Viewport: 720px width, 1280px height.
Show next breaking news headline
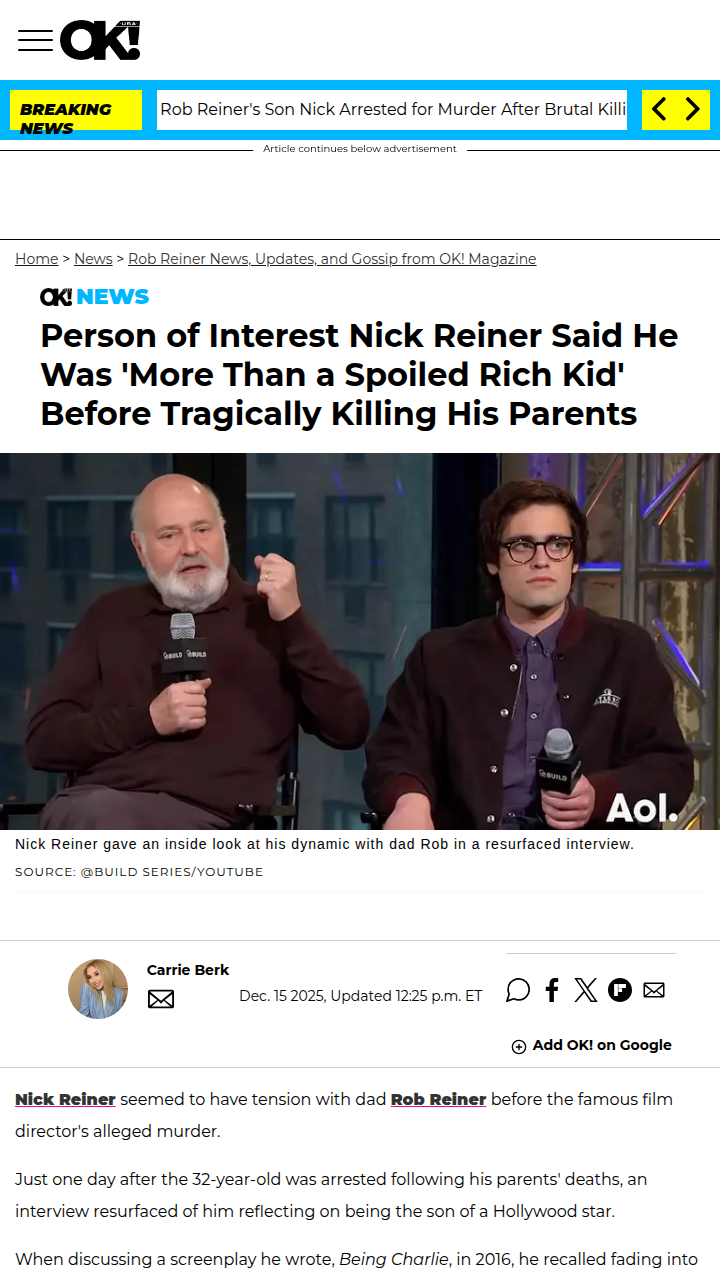click(692, 110)
